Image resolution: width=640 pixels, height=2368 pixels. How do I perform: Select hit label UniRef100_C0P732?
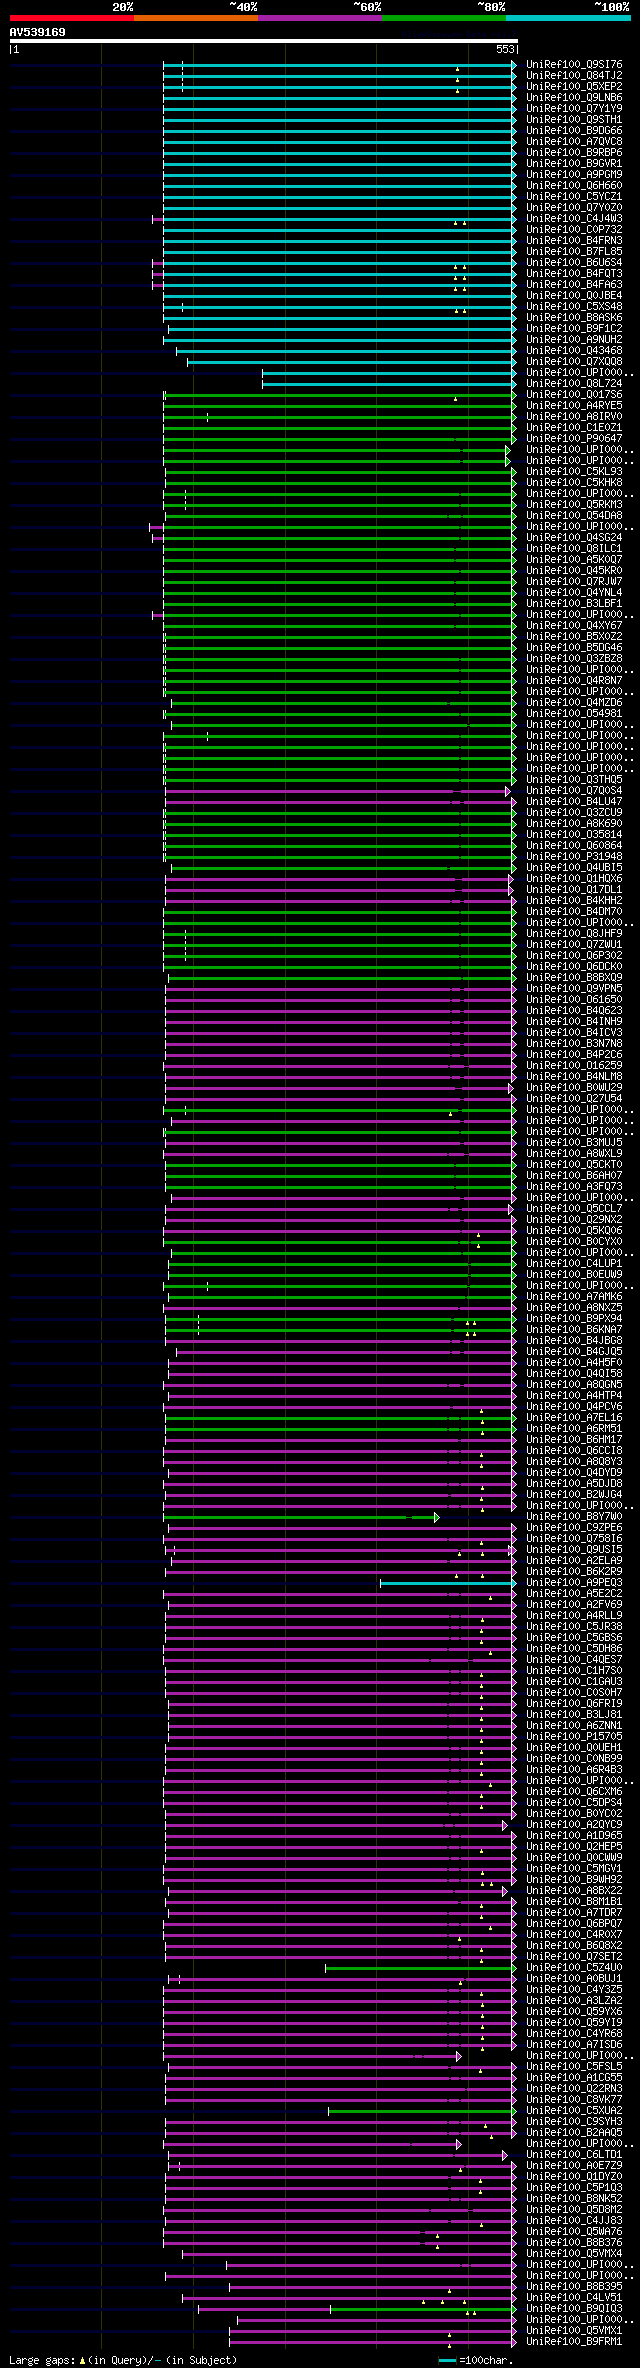[x=574, y=229]
